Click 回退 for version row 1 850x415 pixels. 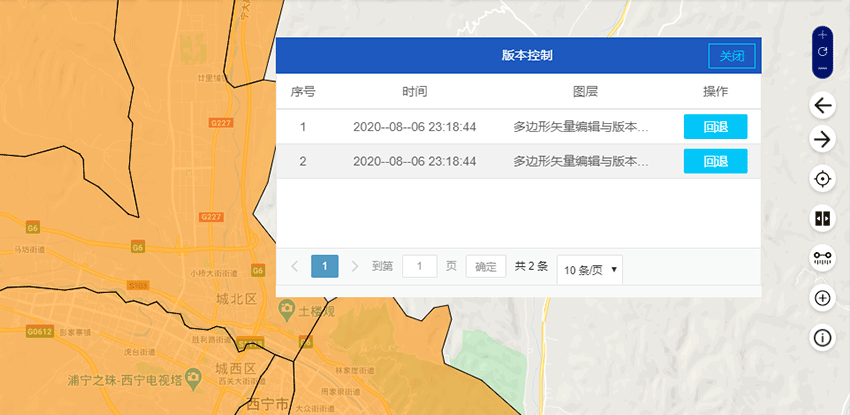click(x=715, y=127)
